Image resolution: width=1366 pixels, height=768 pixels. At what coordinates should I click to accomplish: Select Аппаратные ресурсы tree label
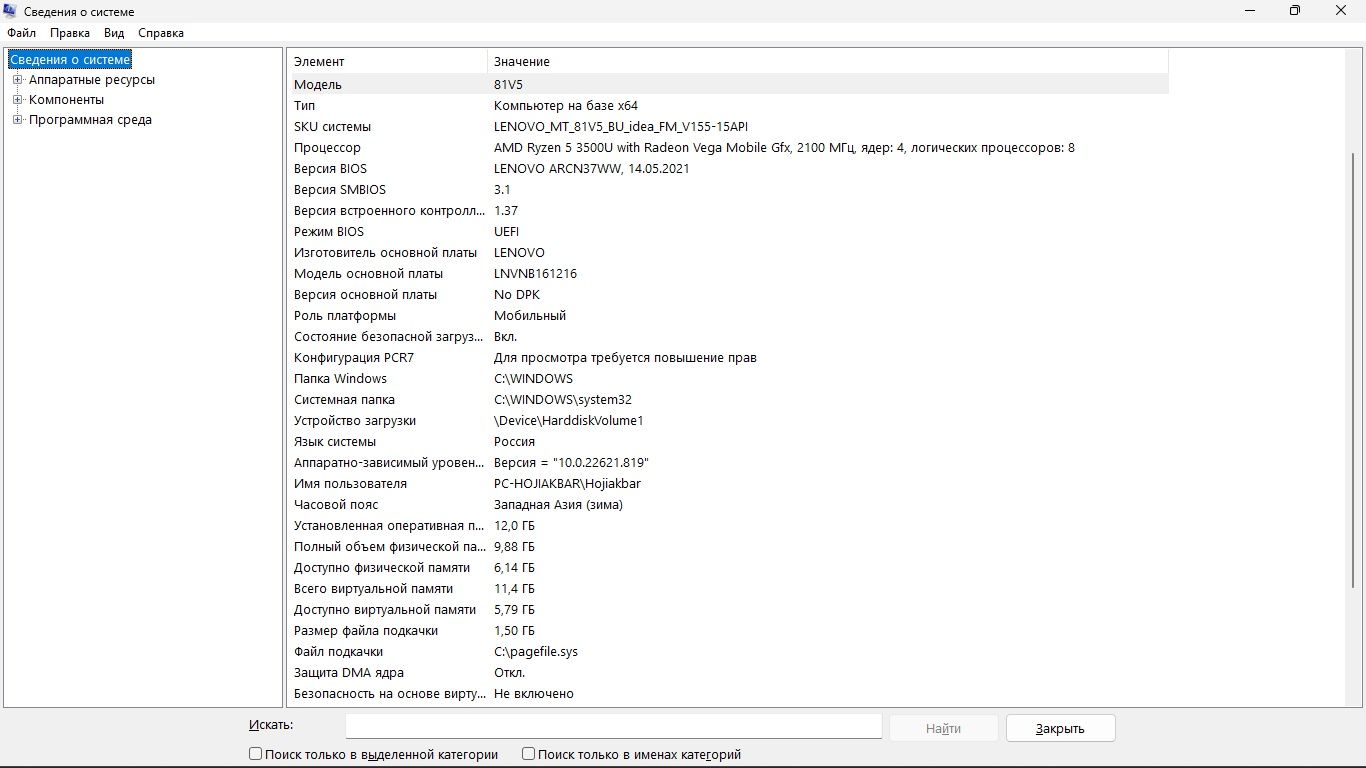[x=92, y=80]
